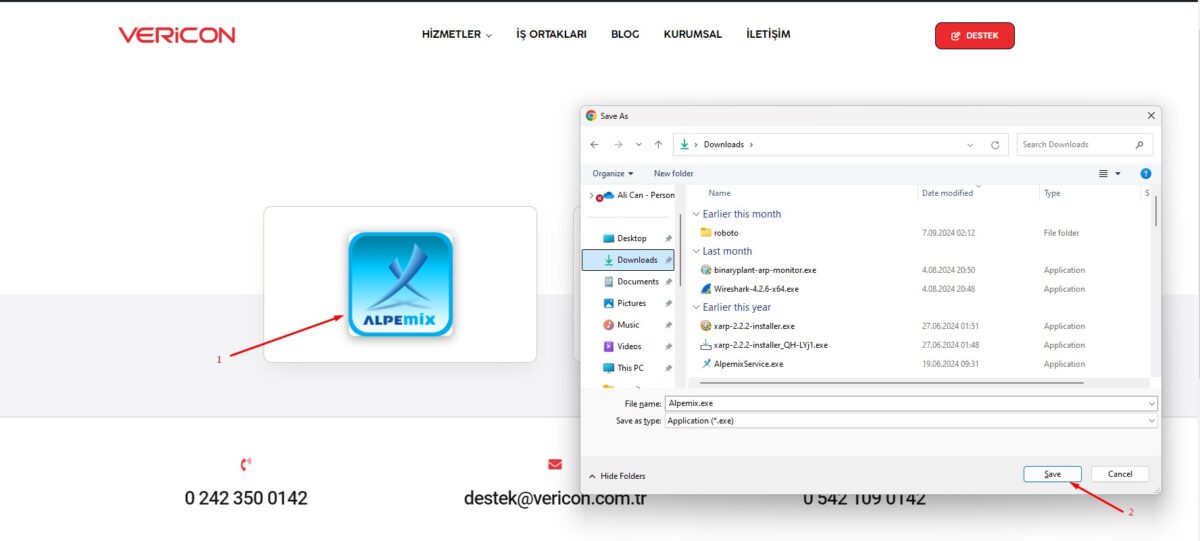
Task: Select Pictures in the navigation pane
Action: click(632, 303)
